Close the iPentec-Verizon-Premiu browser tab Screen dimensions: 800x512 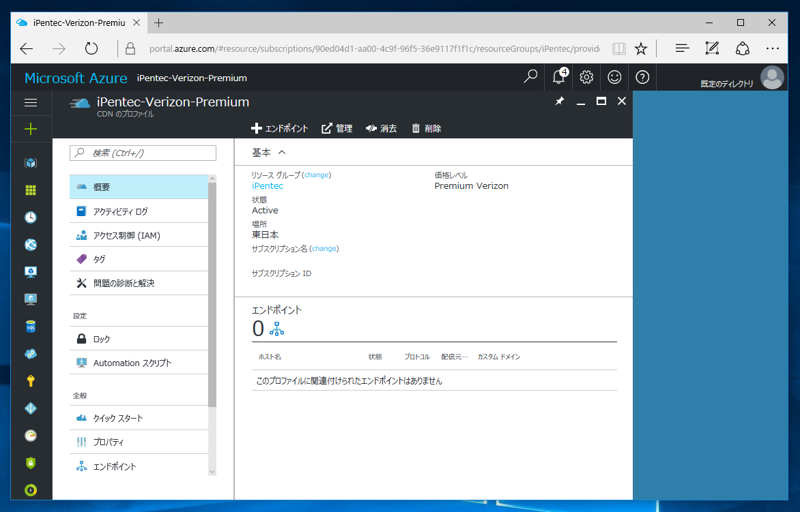tap(136, 22)
